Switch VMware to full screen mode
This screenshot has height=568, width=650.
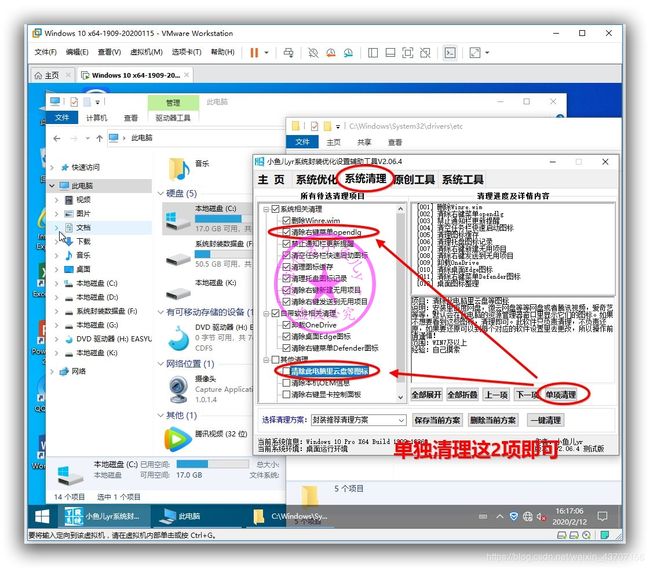[407, 53]
